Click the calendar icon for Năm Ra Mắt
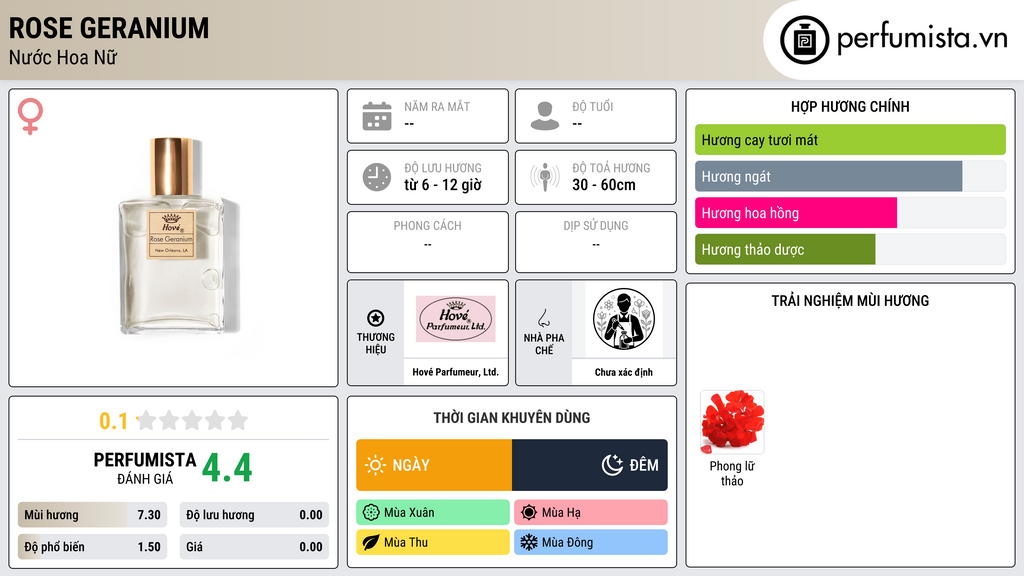 pos(377,116)
